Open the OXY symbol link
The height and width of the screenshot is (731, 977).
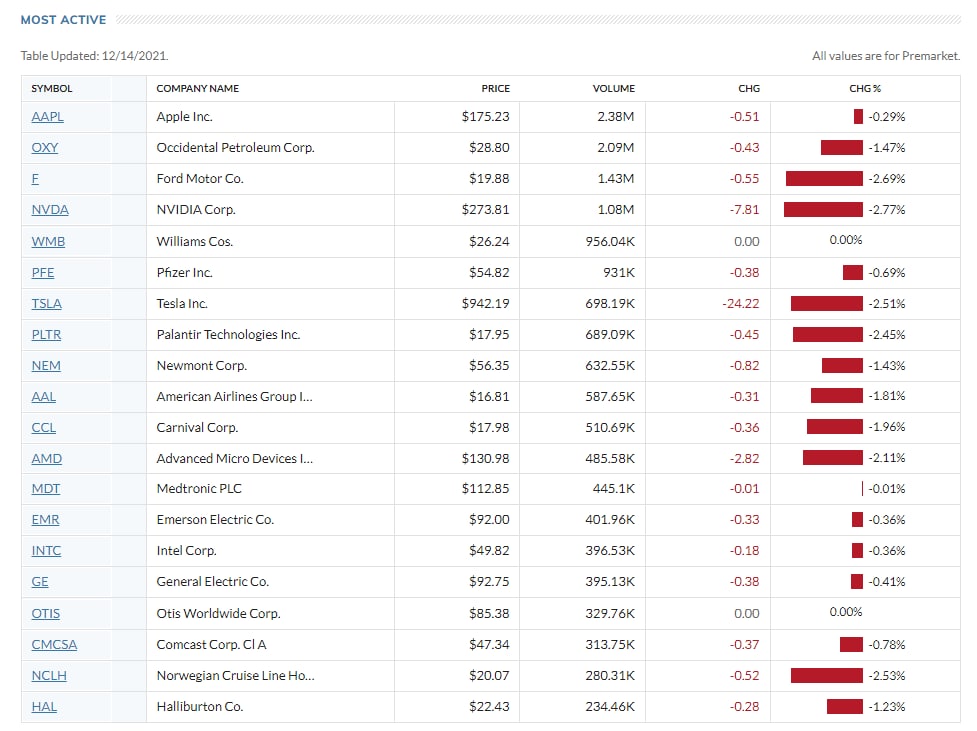(45, 148)
